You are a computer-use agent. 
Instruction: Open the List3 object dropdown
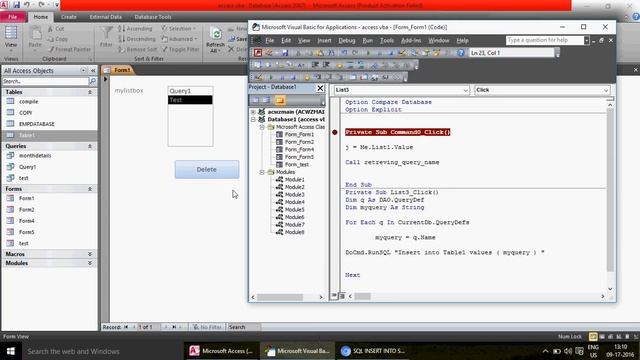click(465, 90)
